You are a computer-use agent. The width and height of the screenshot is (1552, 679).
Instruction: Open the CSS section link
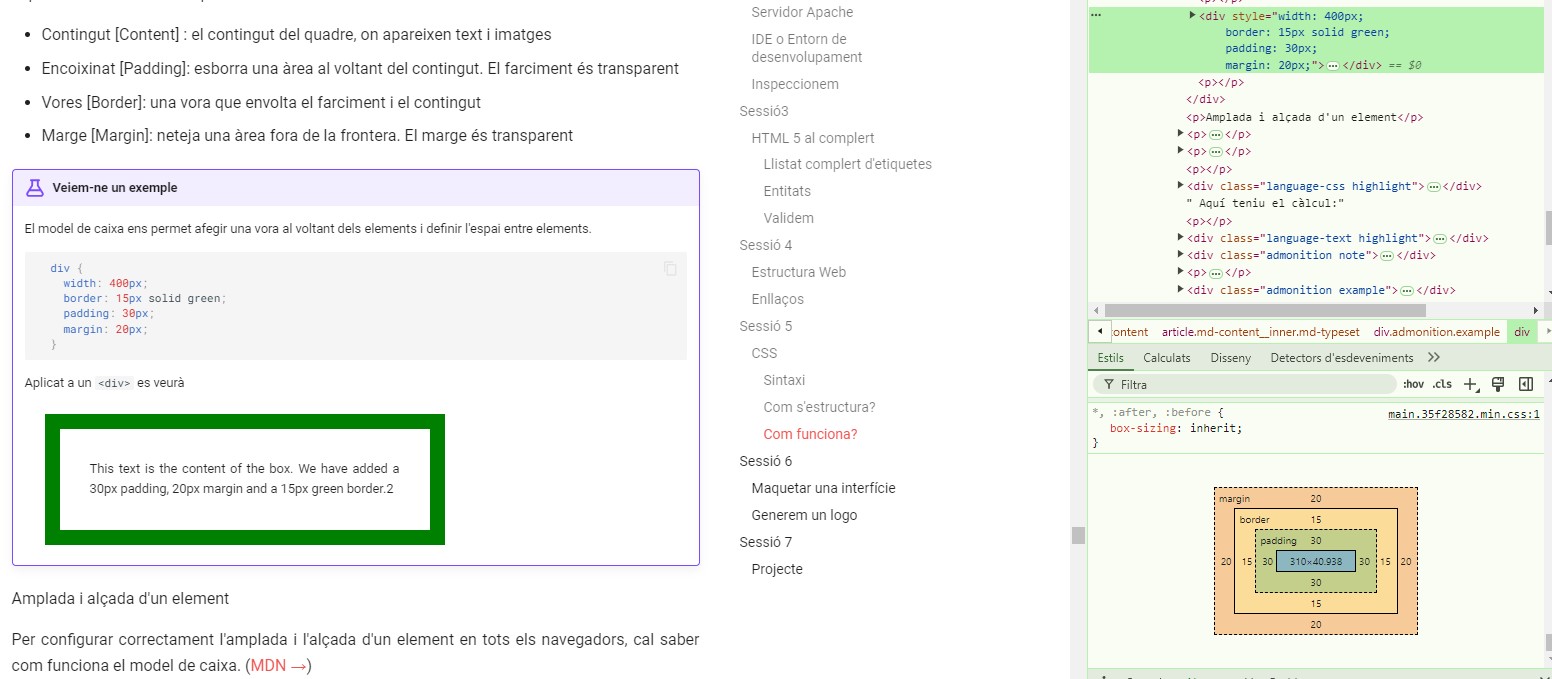[764, 353]
